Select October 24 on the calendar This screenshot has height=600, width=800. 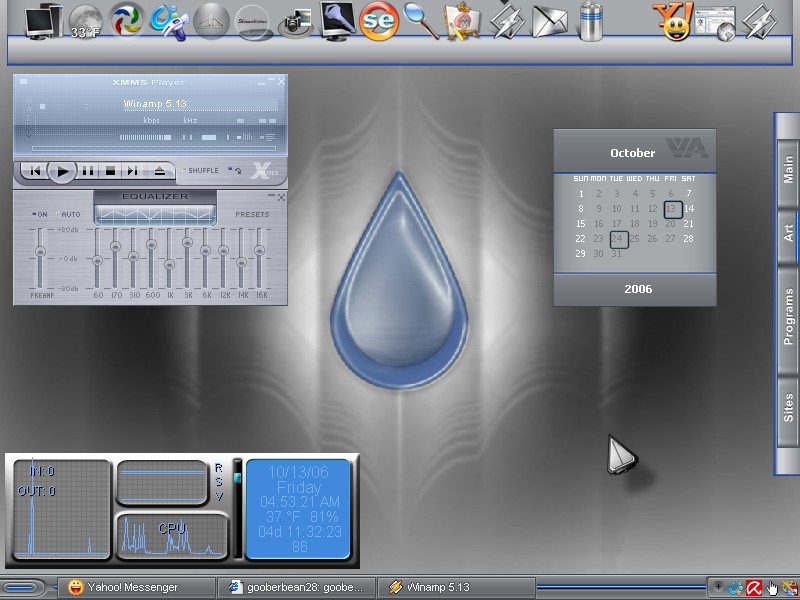618,239
